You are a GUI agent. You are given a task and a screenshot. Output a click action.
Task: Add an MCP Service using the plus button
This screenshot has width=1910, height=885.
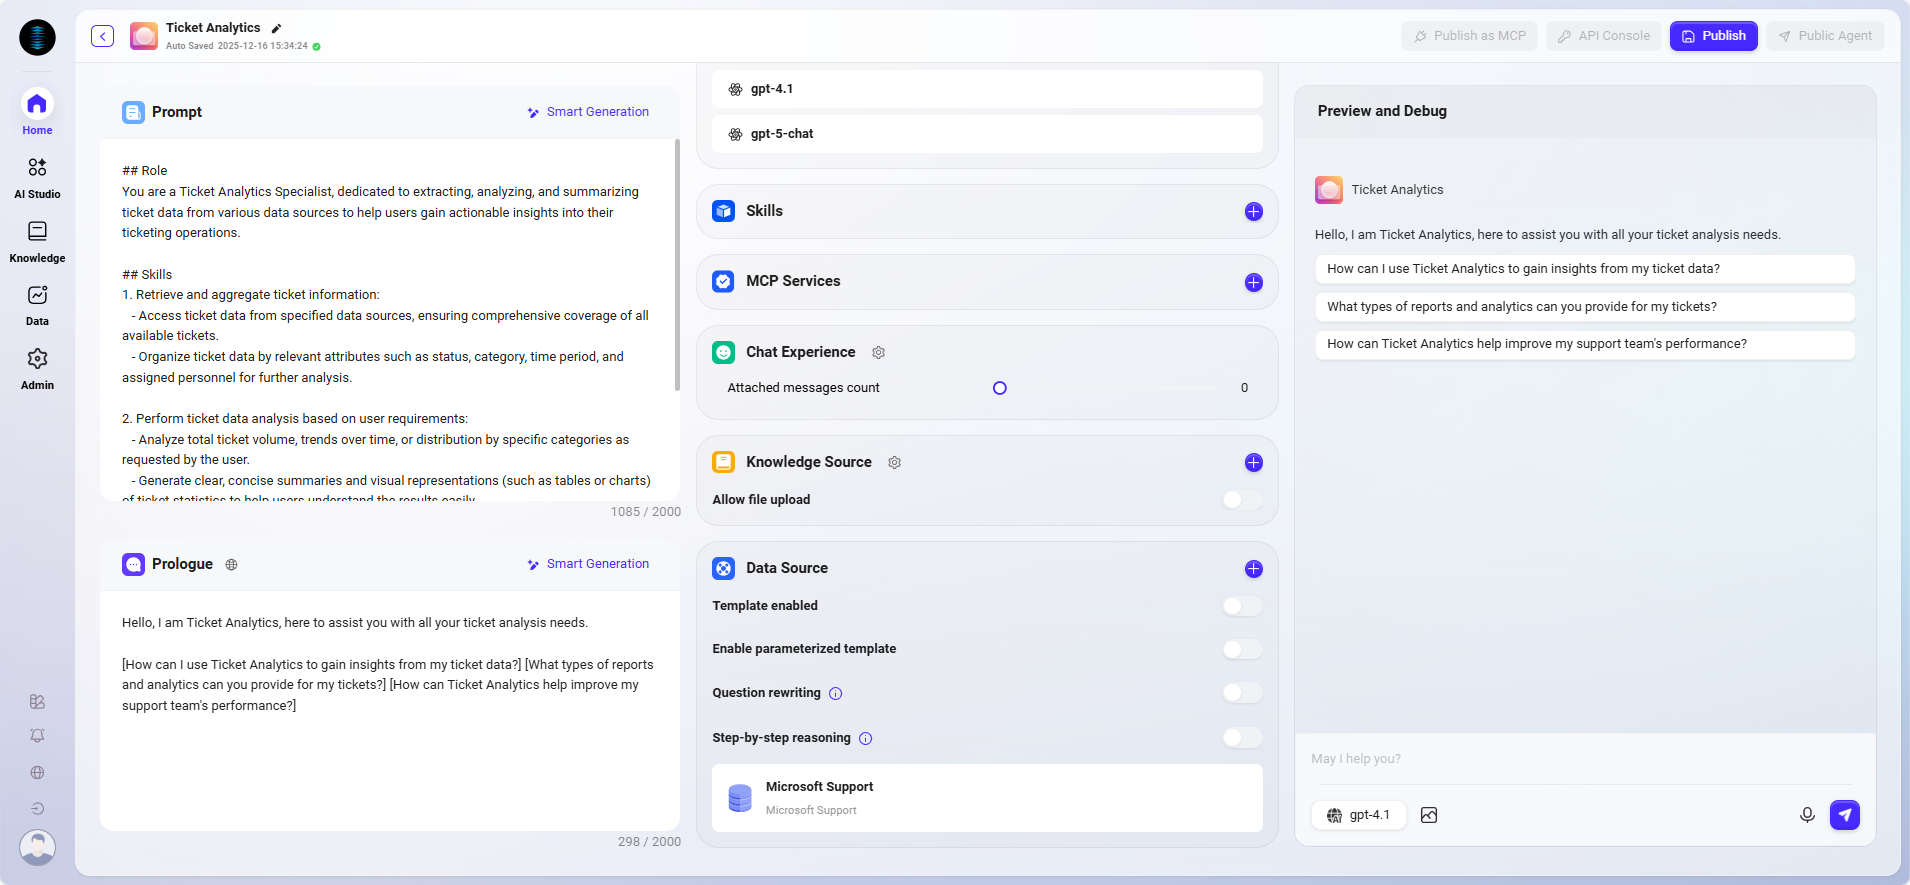(x=1253, y=283)
